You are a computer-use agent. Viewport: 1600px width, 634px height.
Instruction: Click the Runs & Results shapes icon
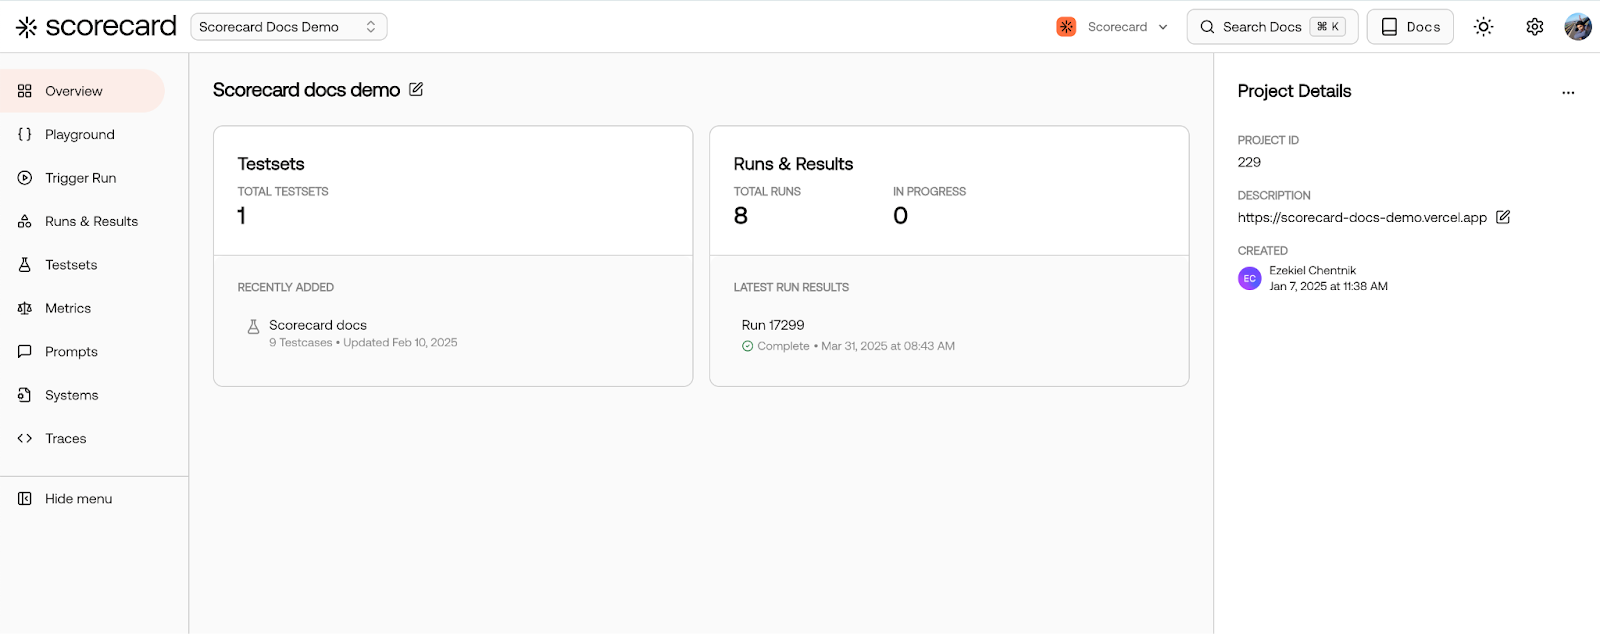click(x=25, y=221)
